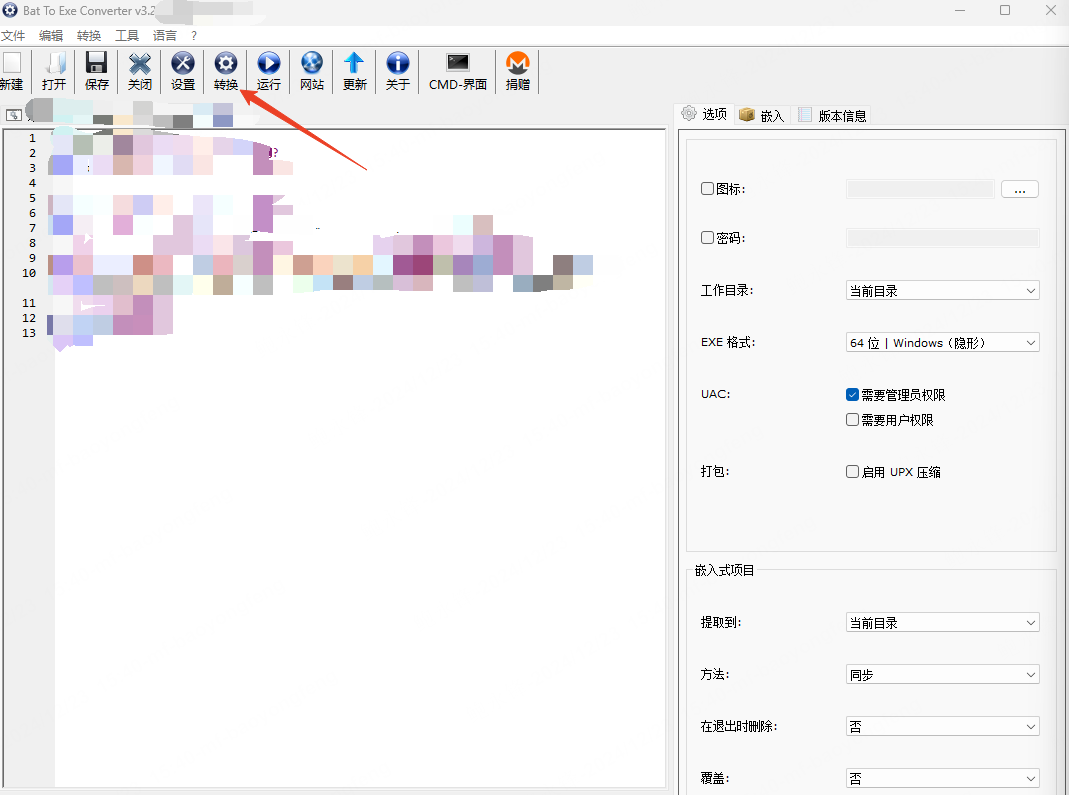The width and height of the screenshot is (1069, 795).
Task: Click line number 13 in the editor
Action: [x=29, y=333]
